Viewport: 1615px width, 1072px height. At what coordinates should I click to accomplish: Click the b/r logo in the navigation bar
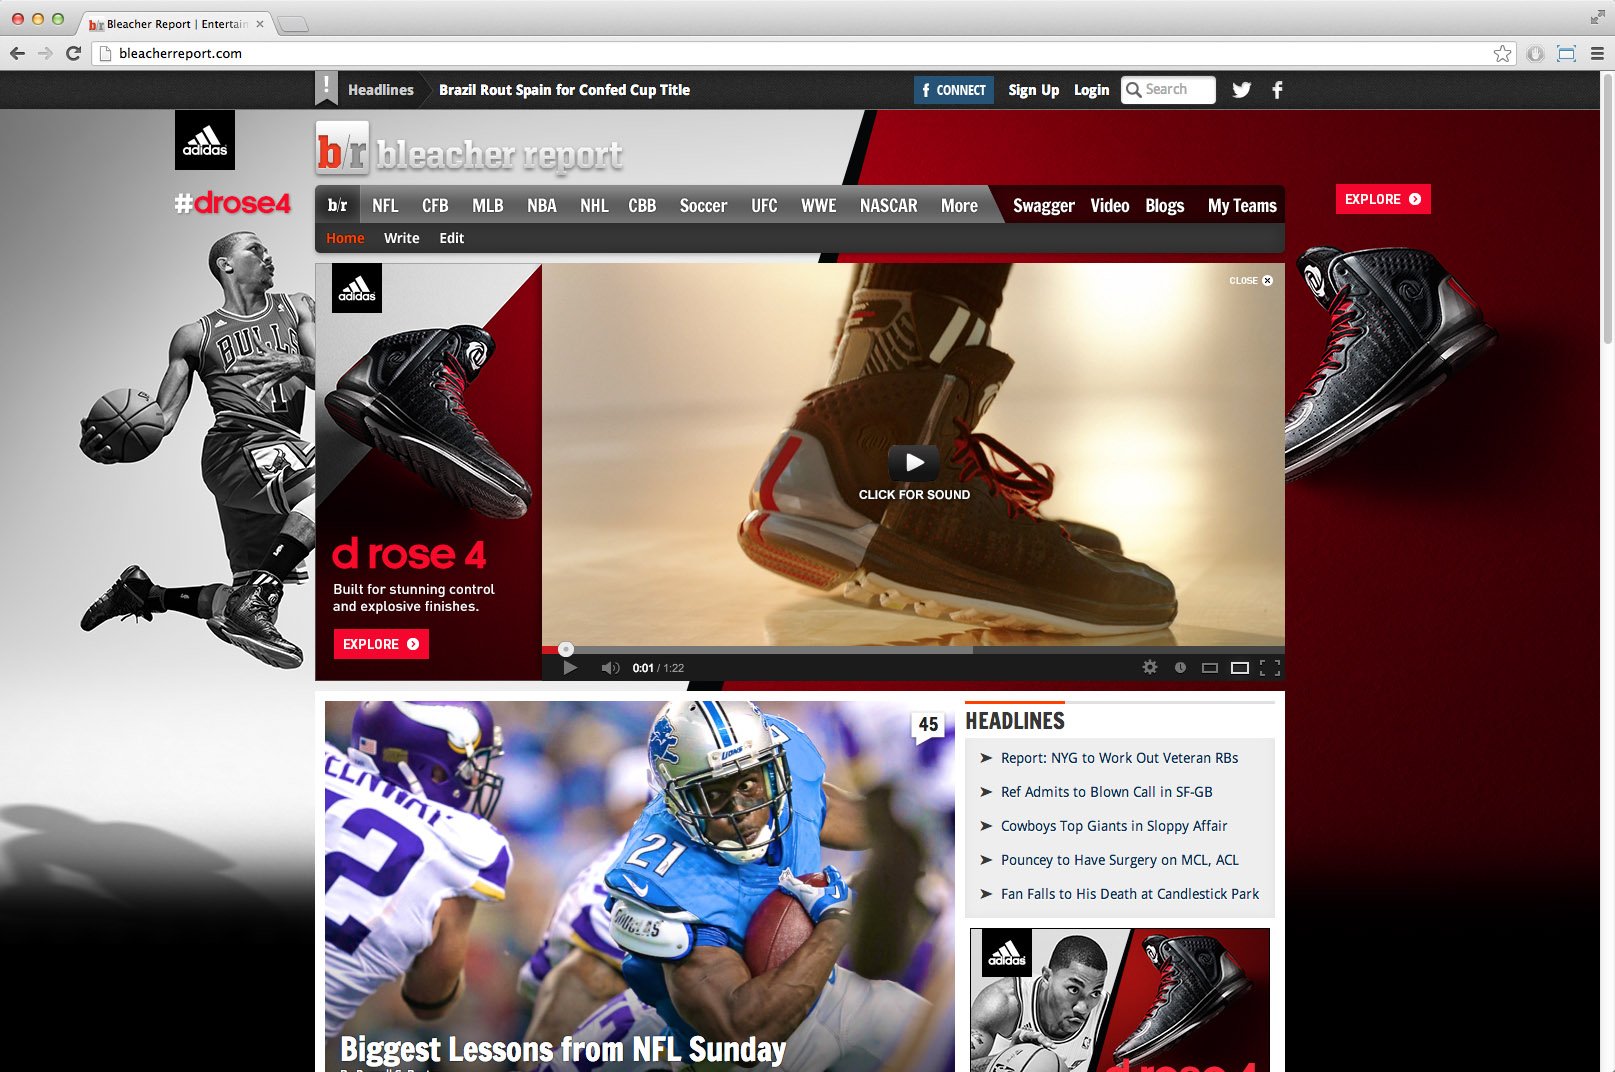(338, 205)
